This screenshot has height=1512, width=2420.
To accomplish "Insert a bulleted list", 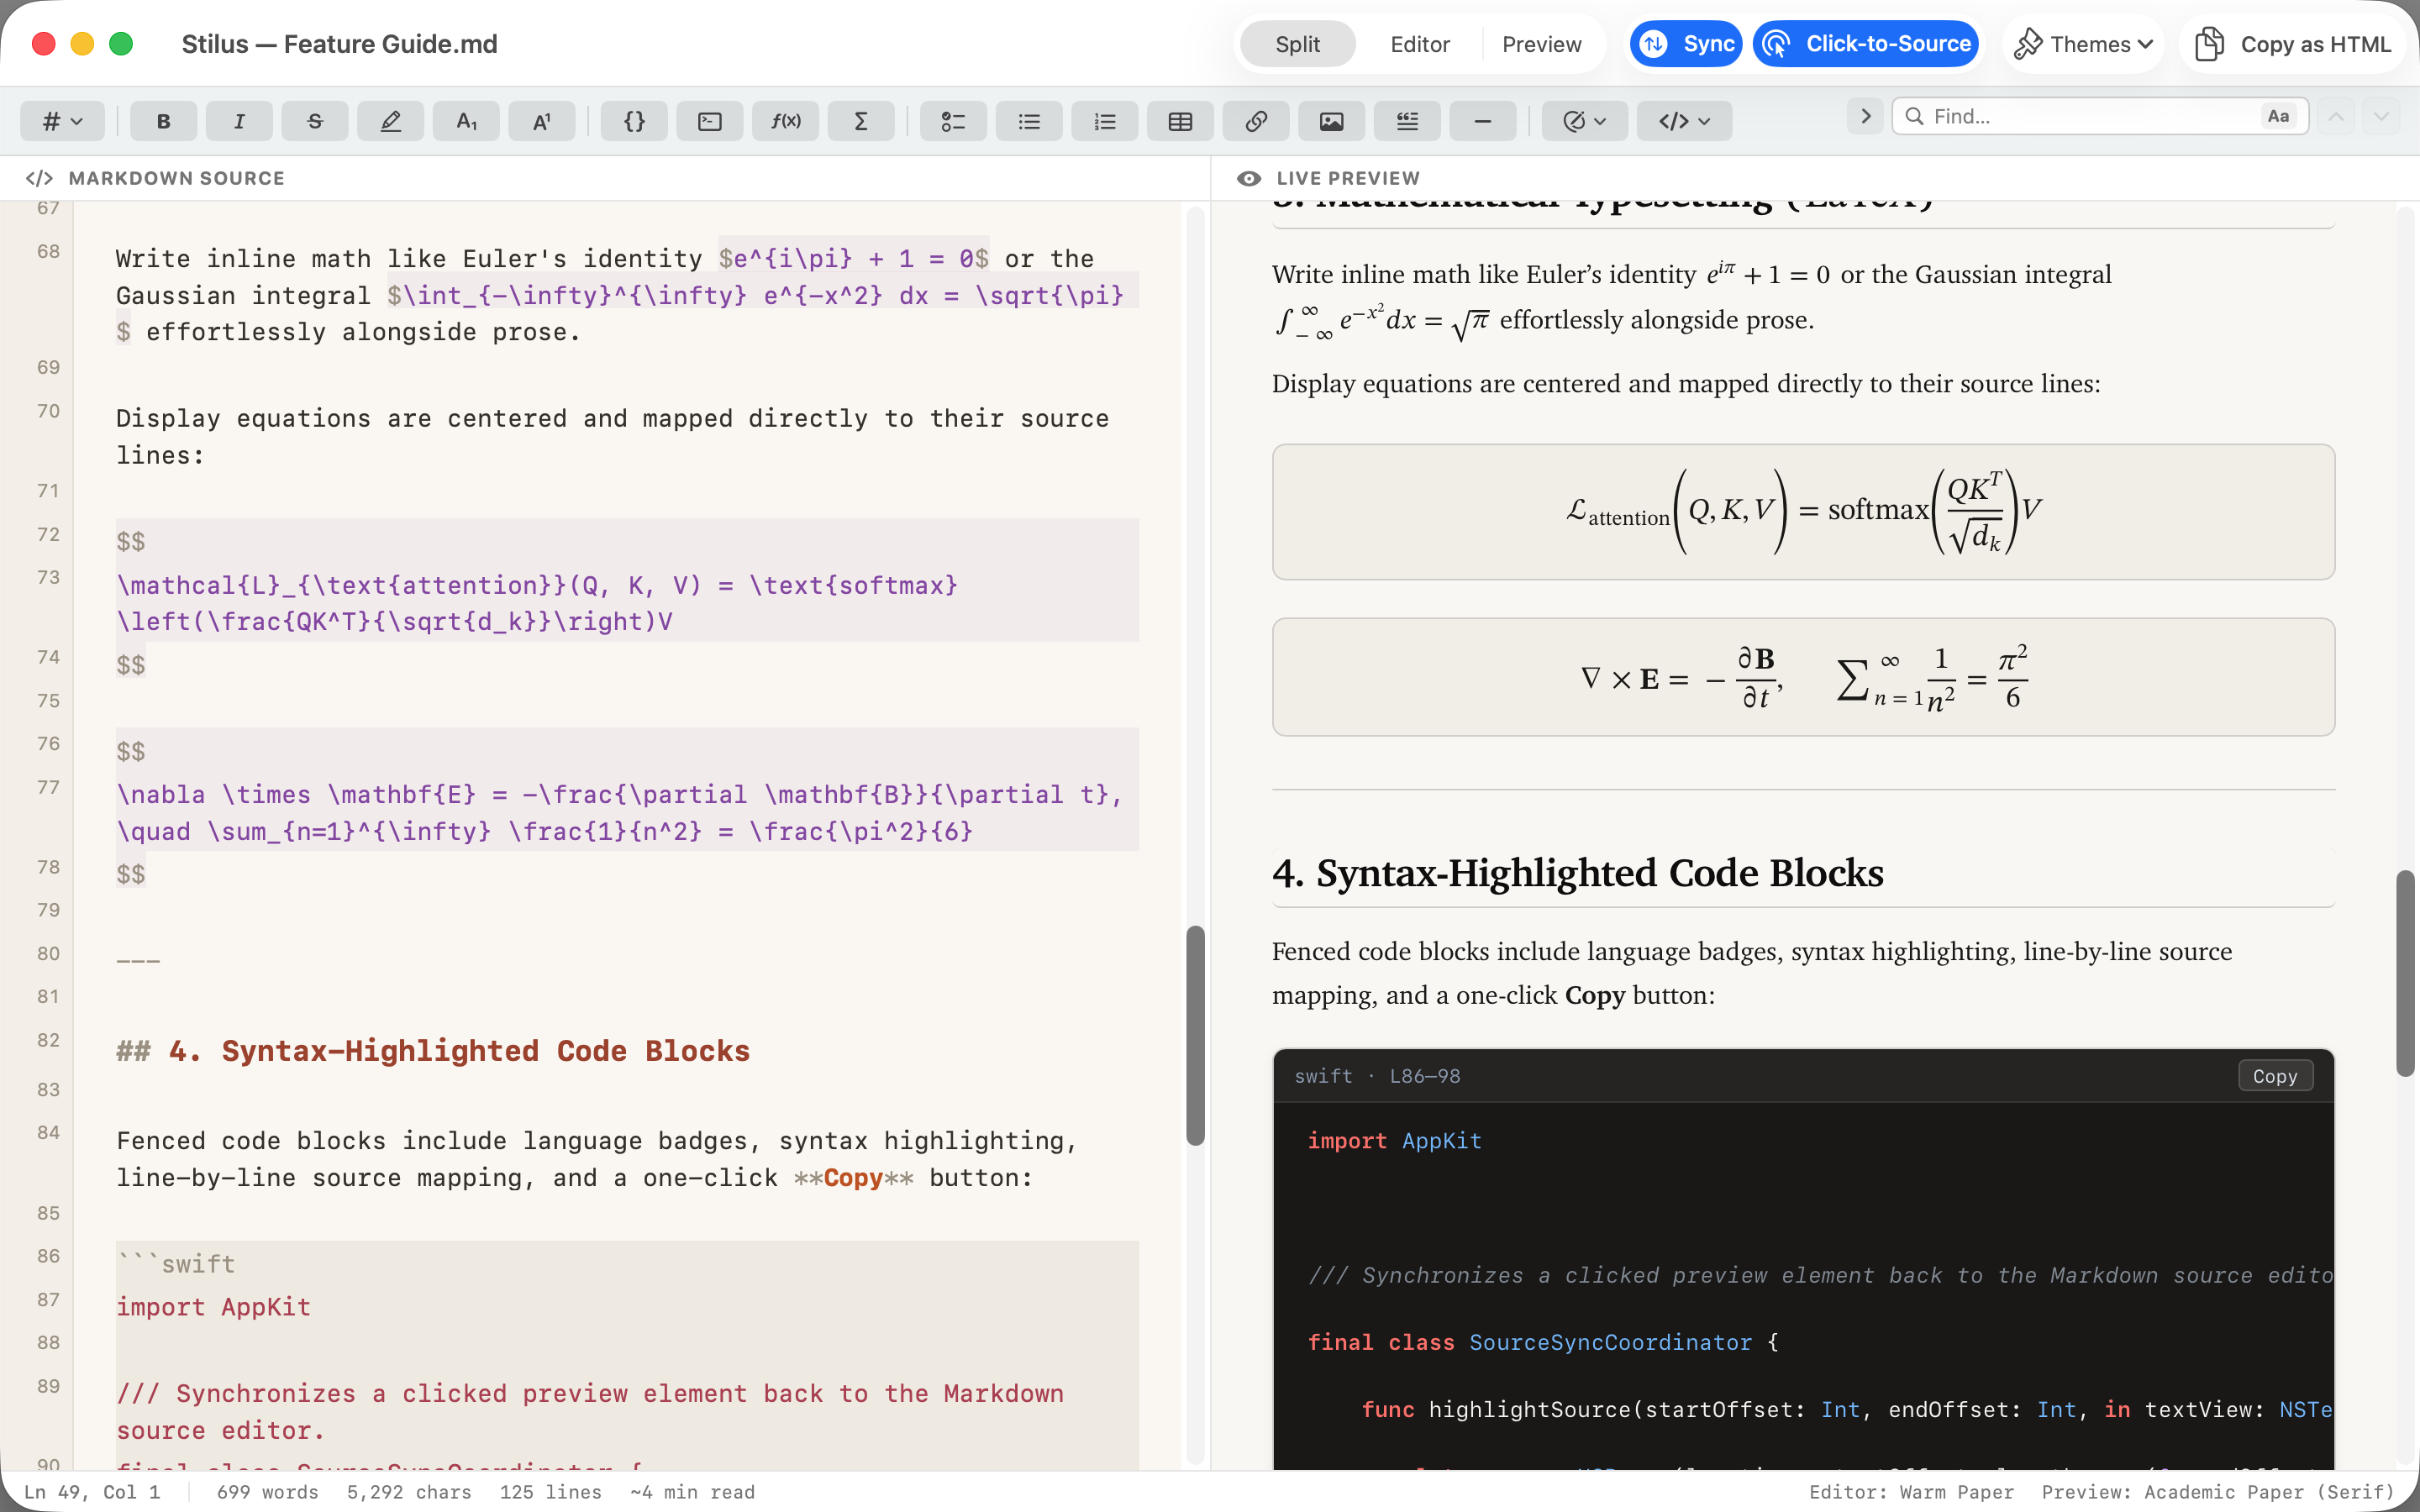I will (x=1029, y=121).
